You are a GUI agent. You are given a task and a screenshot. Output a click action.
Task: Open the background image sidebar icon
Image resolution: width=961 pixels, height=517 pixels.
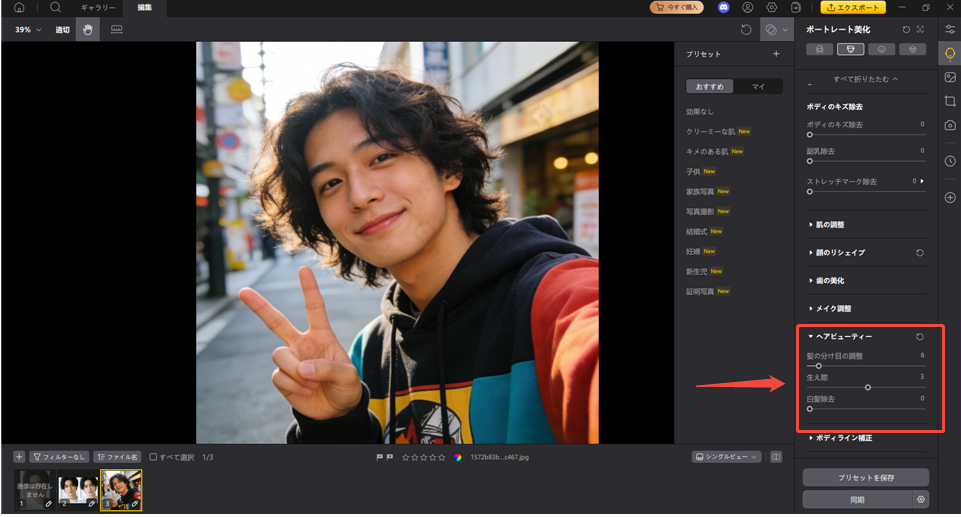950,77
